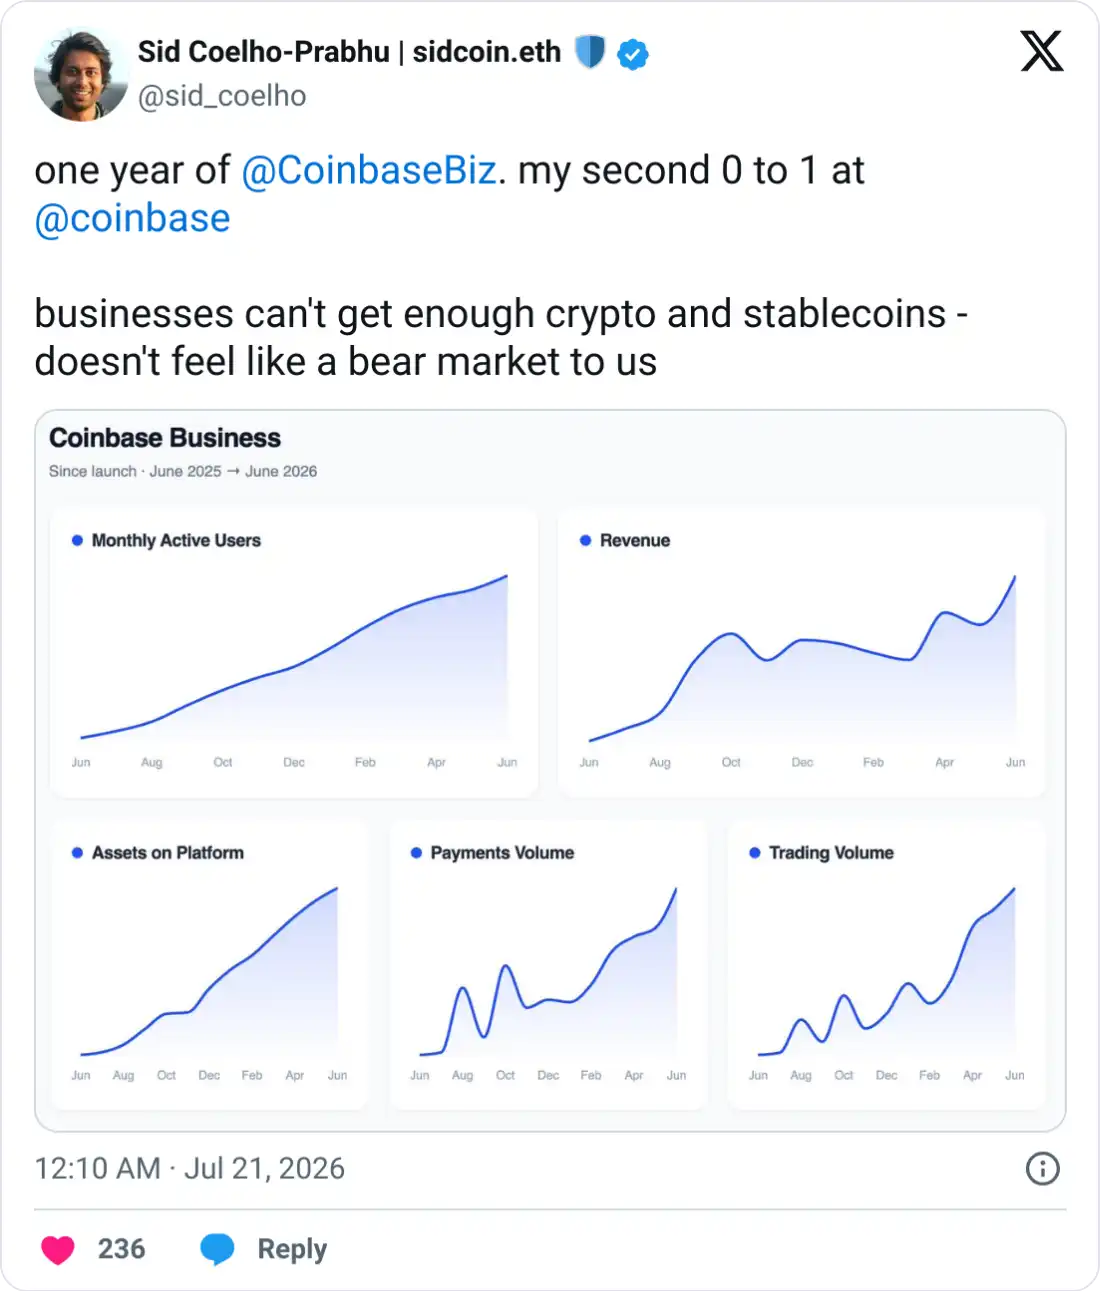Click the Reply button text
The height and width of the screenshot is (1291, 1100).
point(292,1249)
